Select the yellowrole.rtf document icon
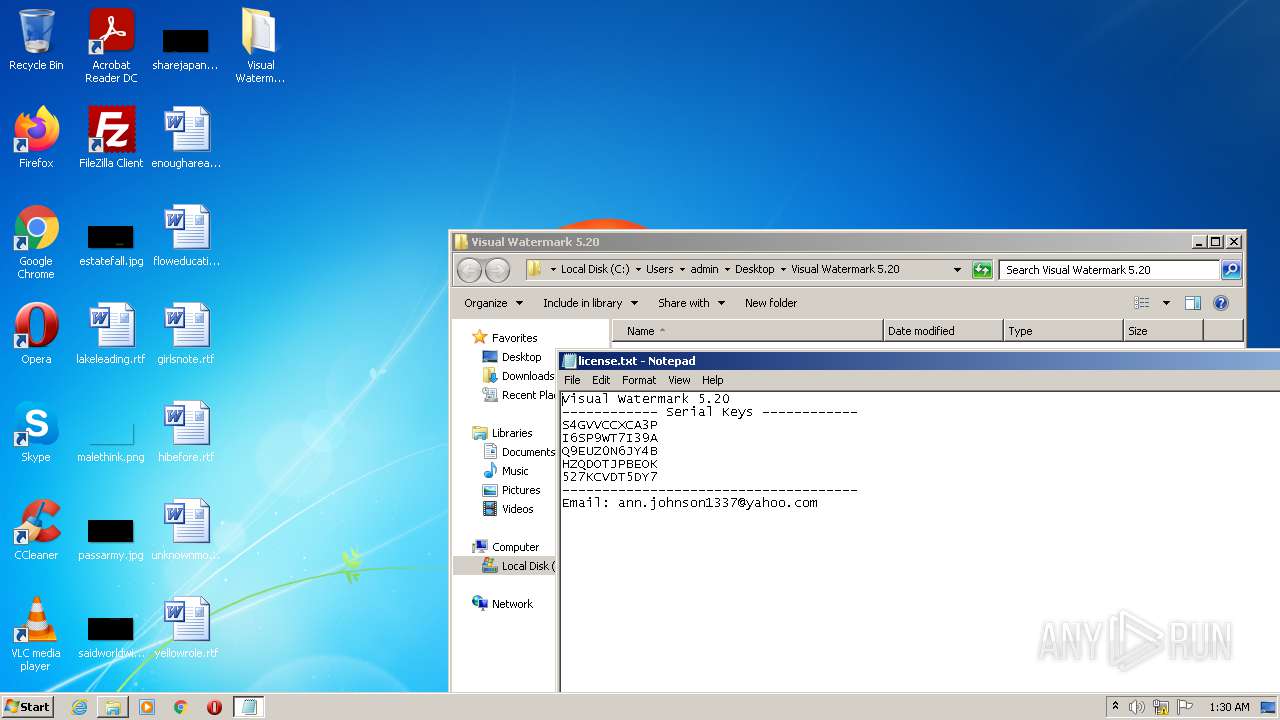 186,627
